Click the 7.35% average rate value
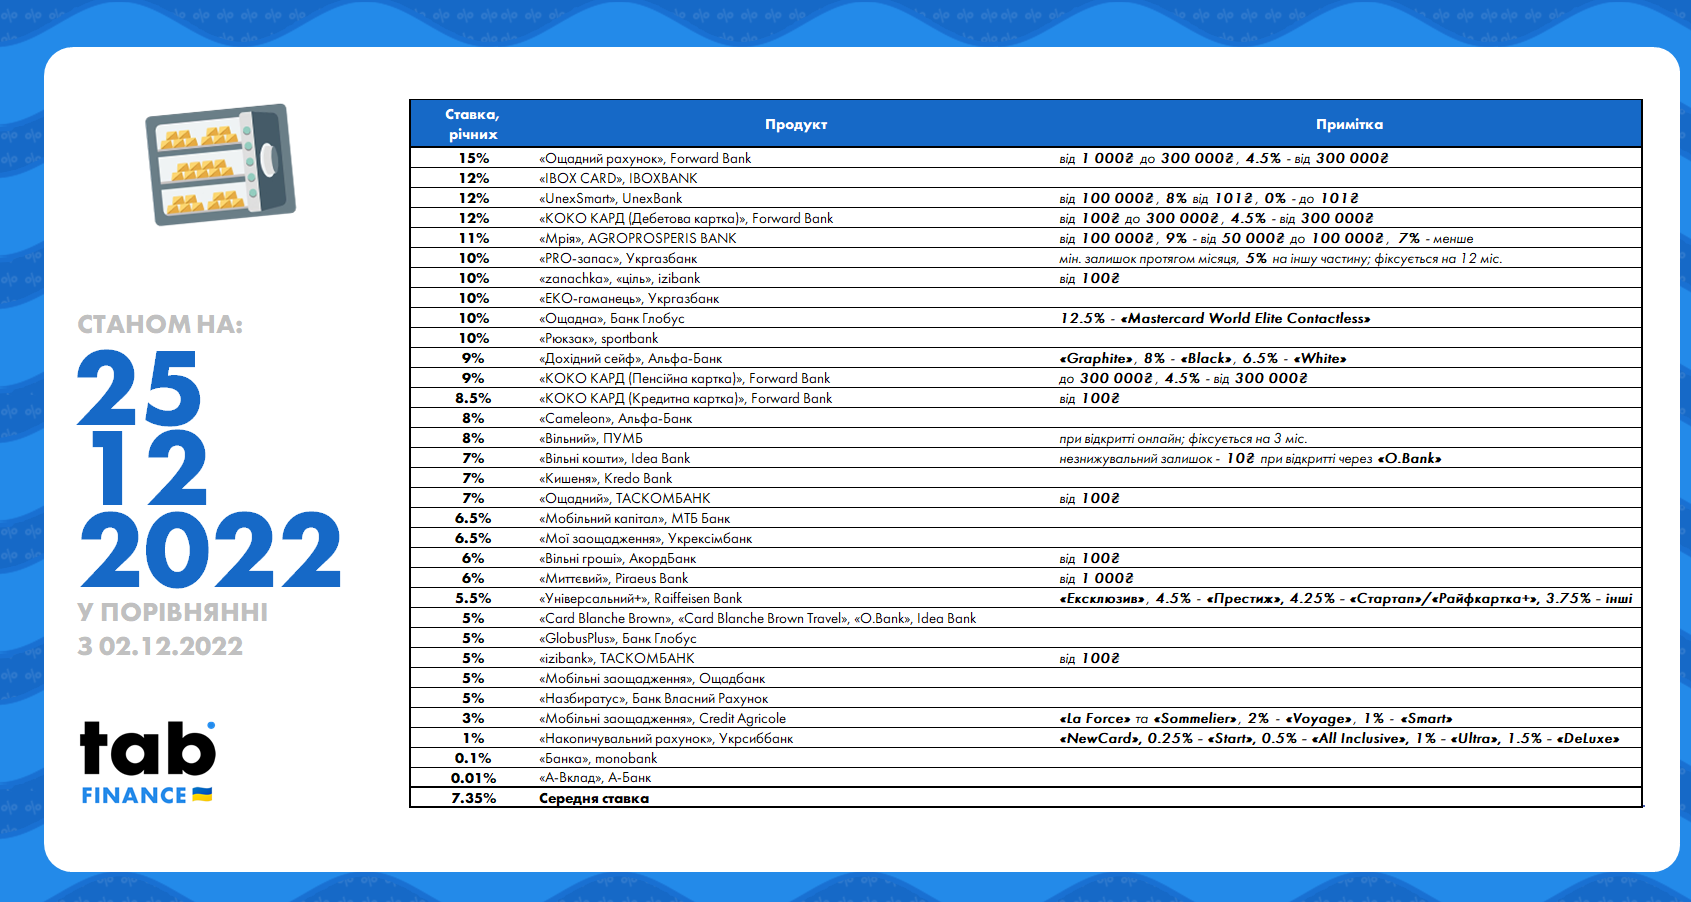 tap(474, 798)
